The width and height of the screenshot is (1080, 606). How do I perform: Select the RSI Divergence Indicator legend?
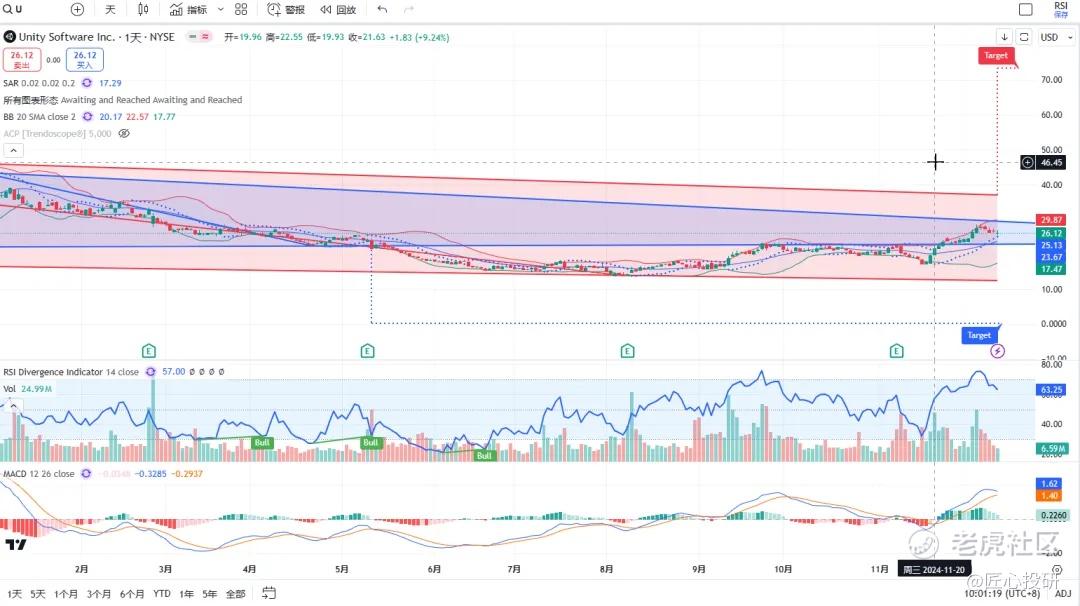[x=70, y=372]
